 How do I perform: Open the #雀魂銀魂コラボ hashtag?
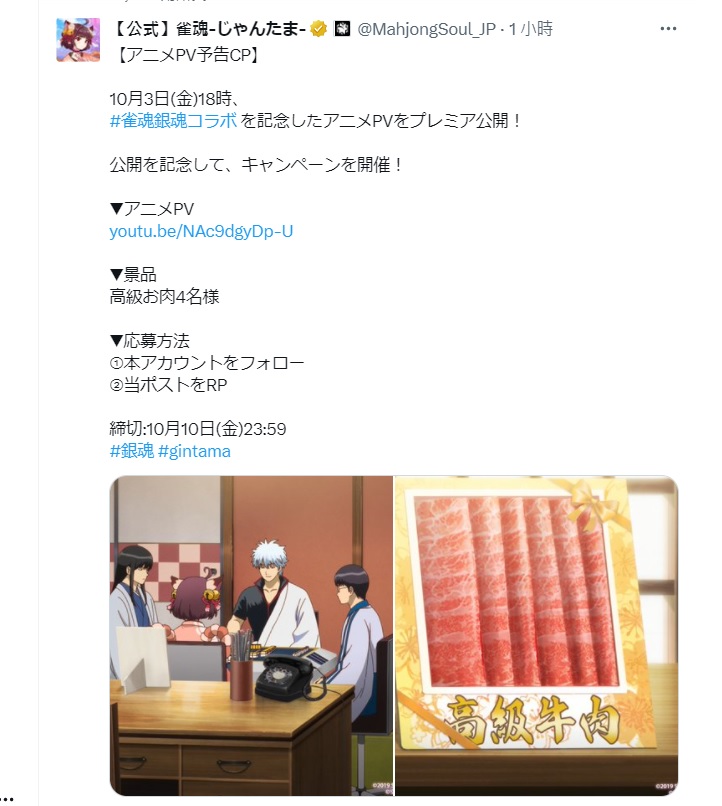coord(173,121)
